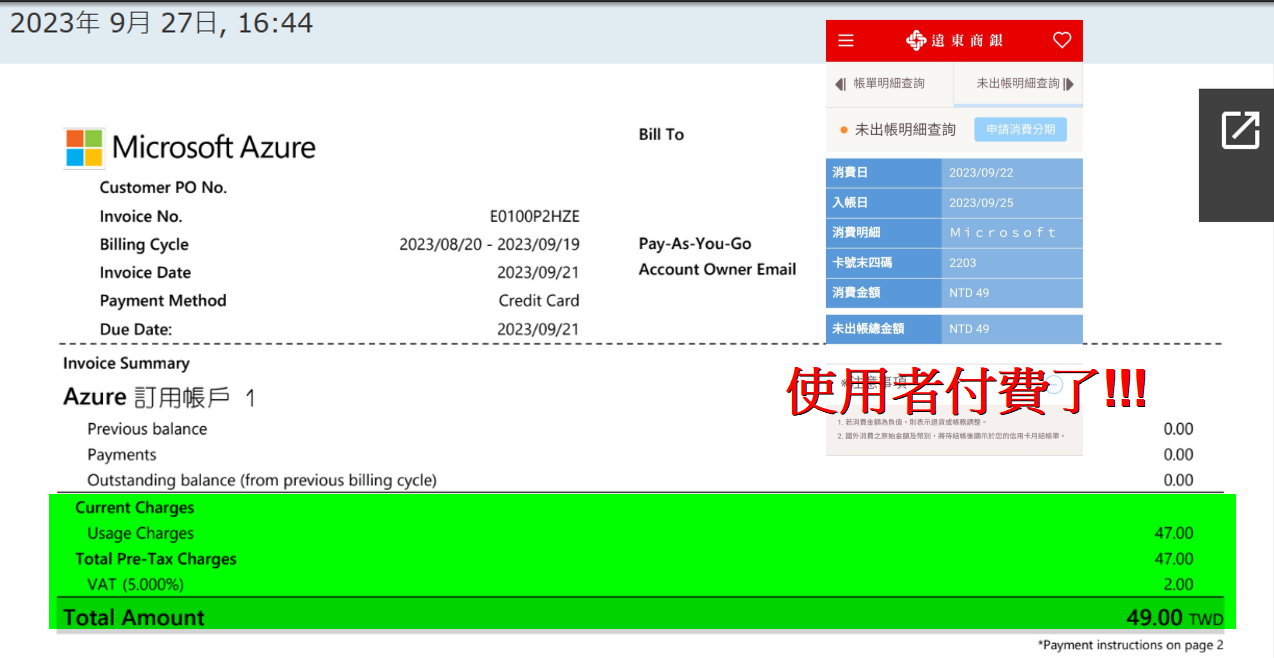Select the card last four digits 2203
1274x658 pixels.
click(963, 263)
